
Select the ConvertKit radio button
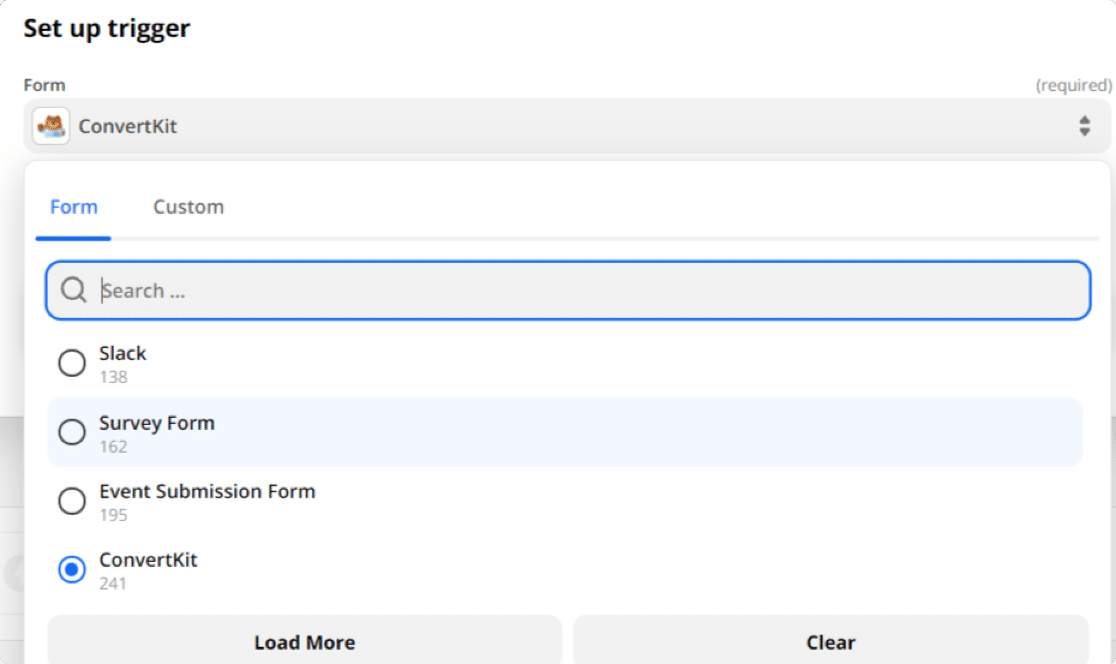coord(72,569)
